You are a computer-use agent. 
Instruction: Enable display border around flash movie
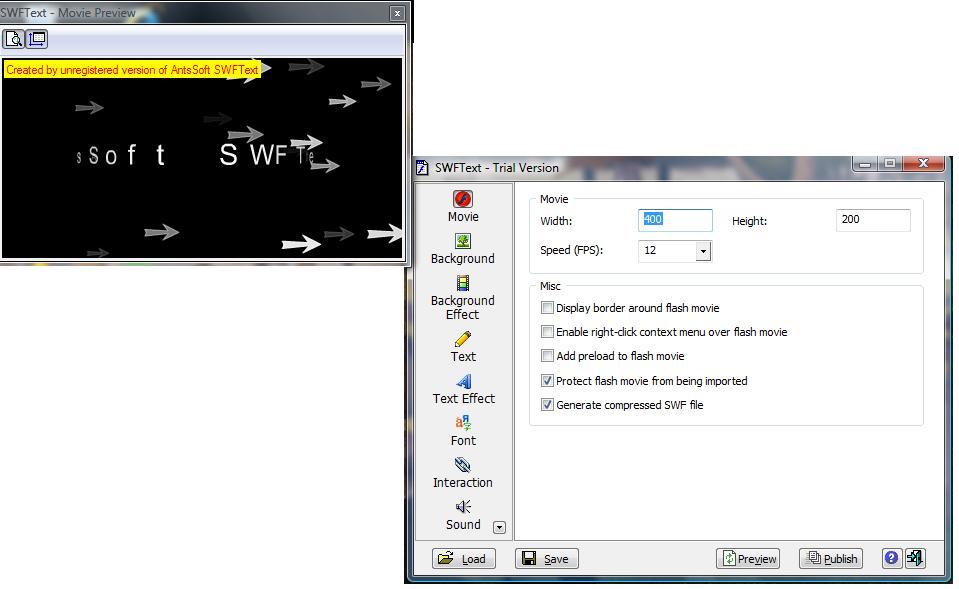coord(547,308)
